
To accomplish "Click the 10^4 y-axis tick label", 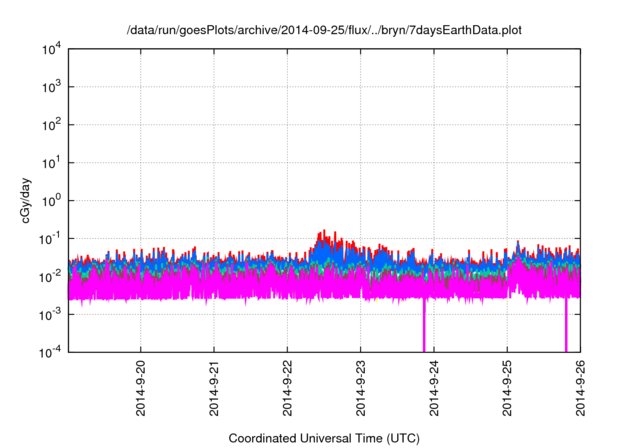I will 52,49.
